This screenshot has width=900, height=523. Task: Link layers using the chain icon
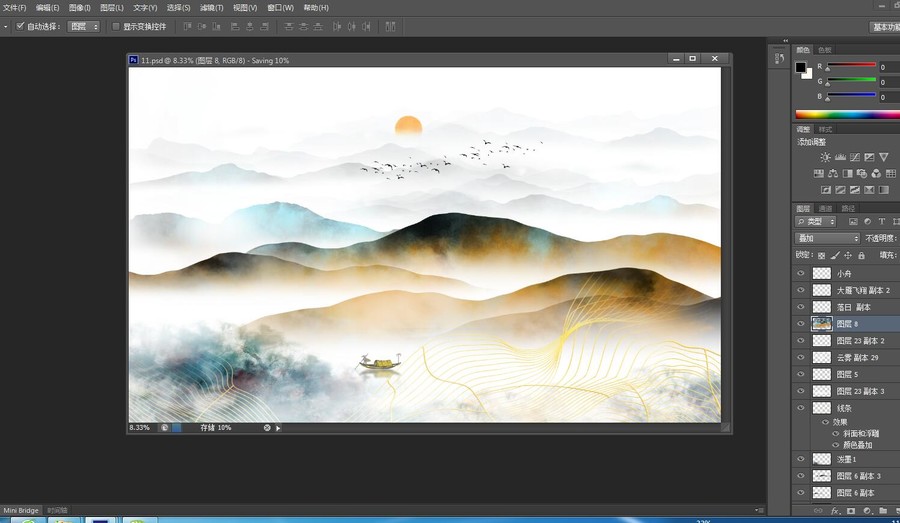[x=818, y=511]
